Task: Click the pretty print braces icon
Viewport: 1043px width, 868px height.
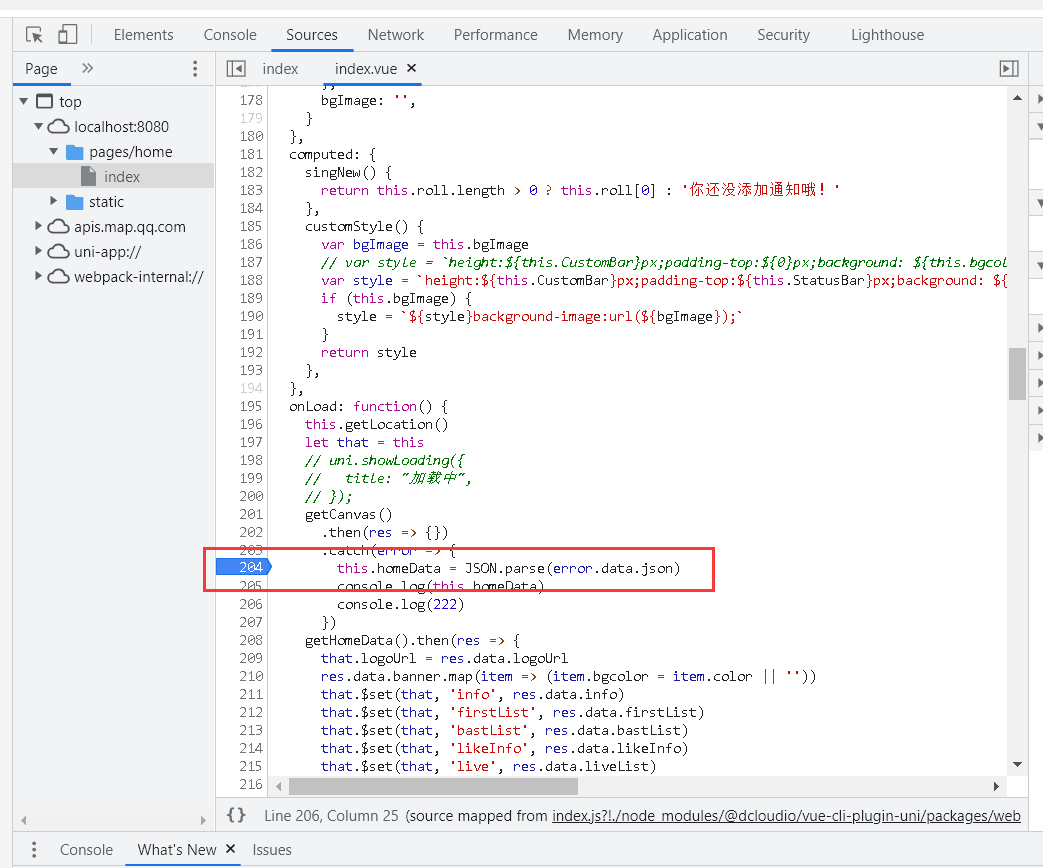Action: tap(236, 815)
